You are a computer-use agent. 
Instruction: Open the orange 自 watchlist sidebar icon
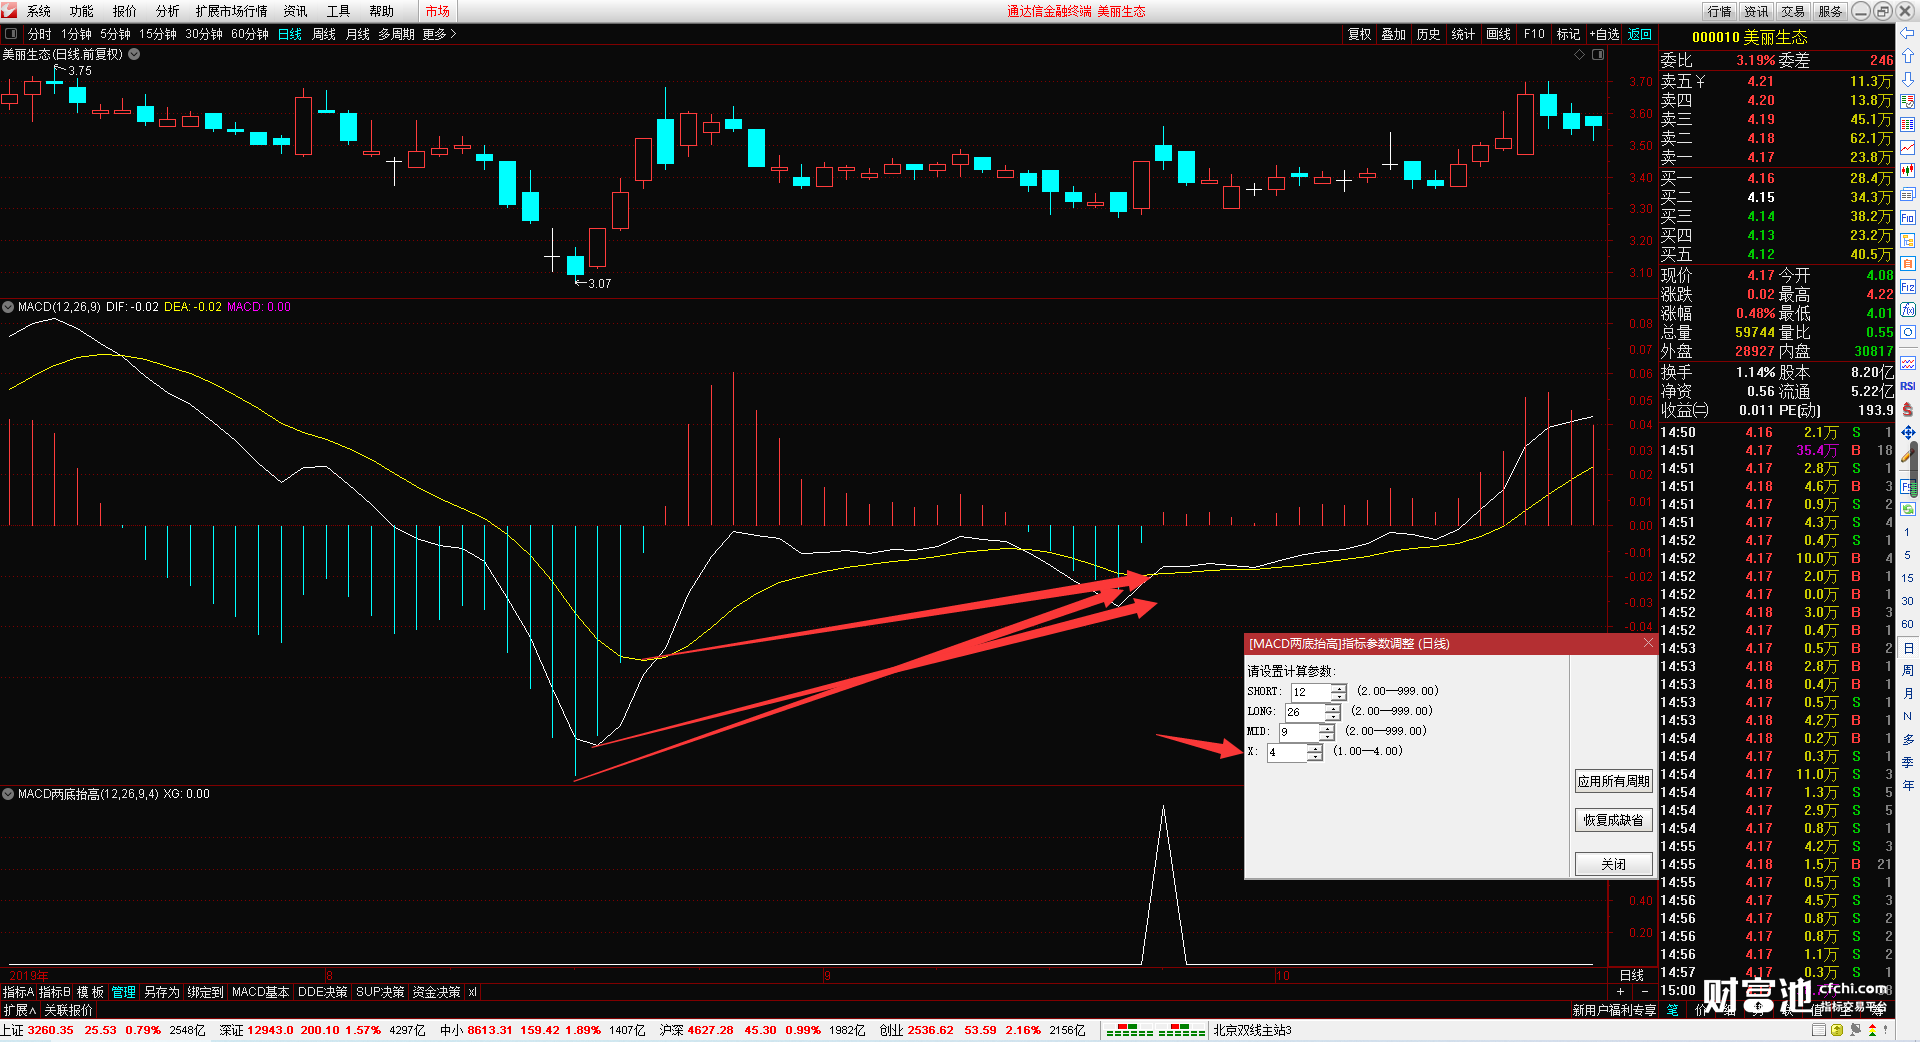[x=1908, y=264]
